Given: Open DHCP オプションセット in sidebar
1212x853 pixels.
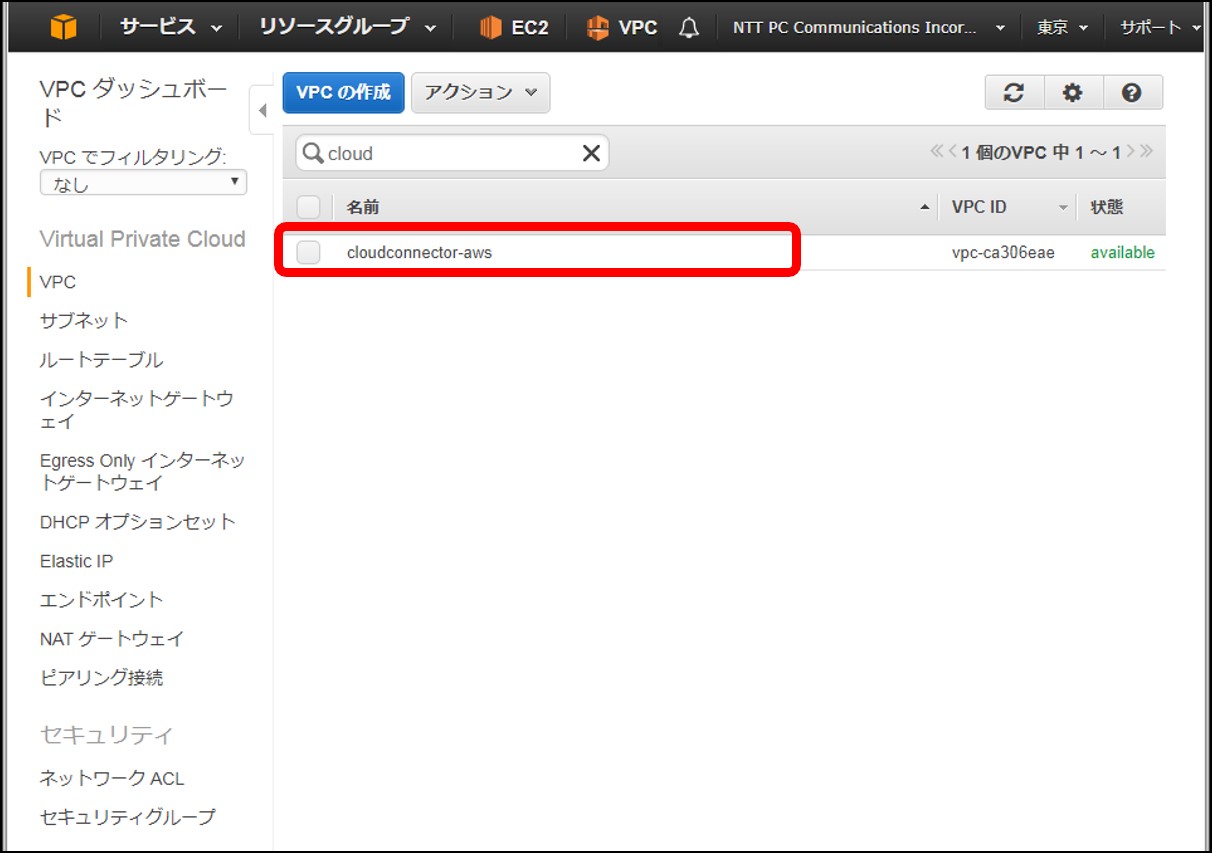Looking at the screenshot, I should coord(138,521).
